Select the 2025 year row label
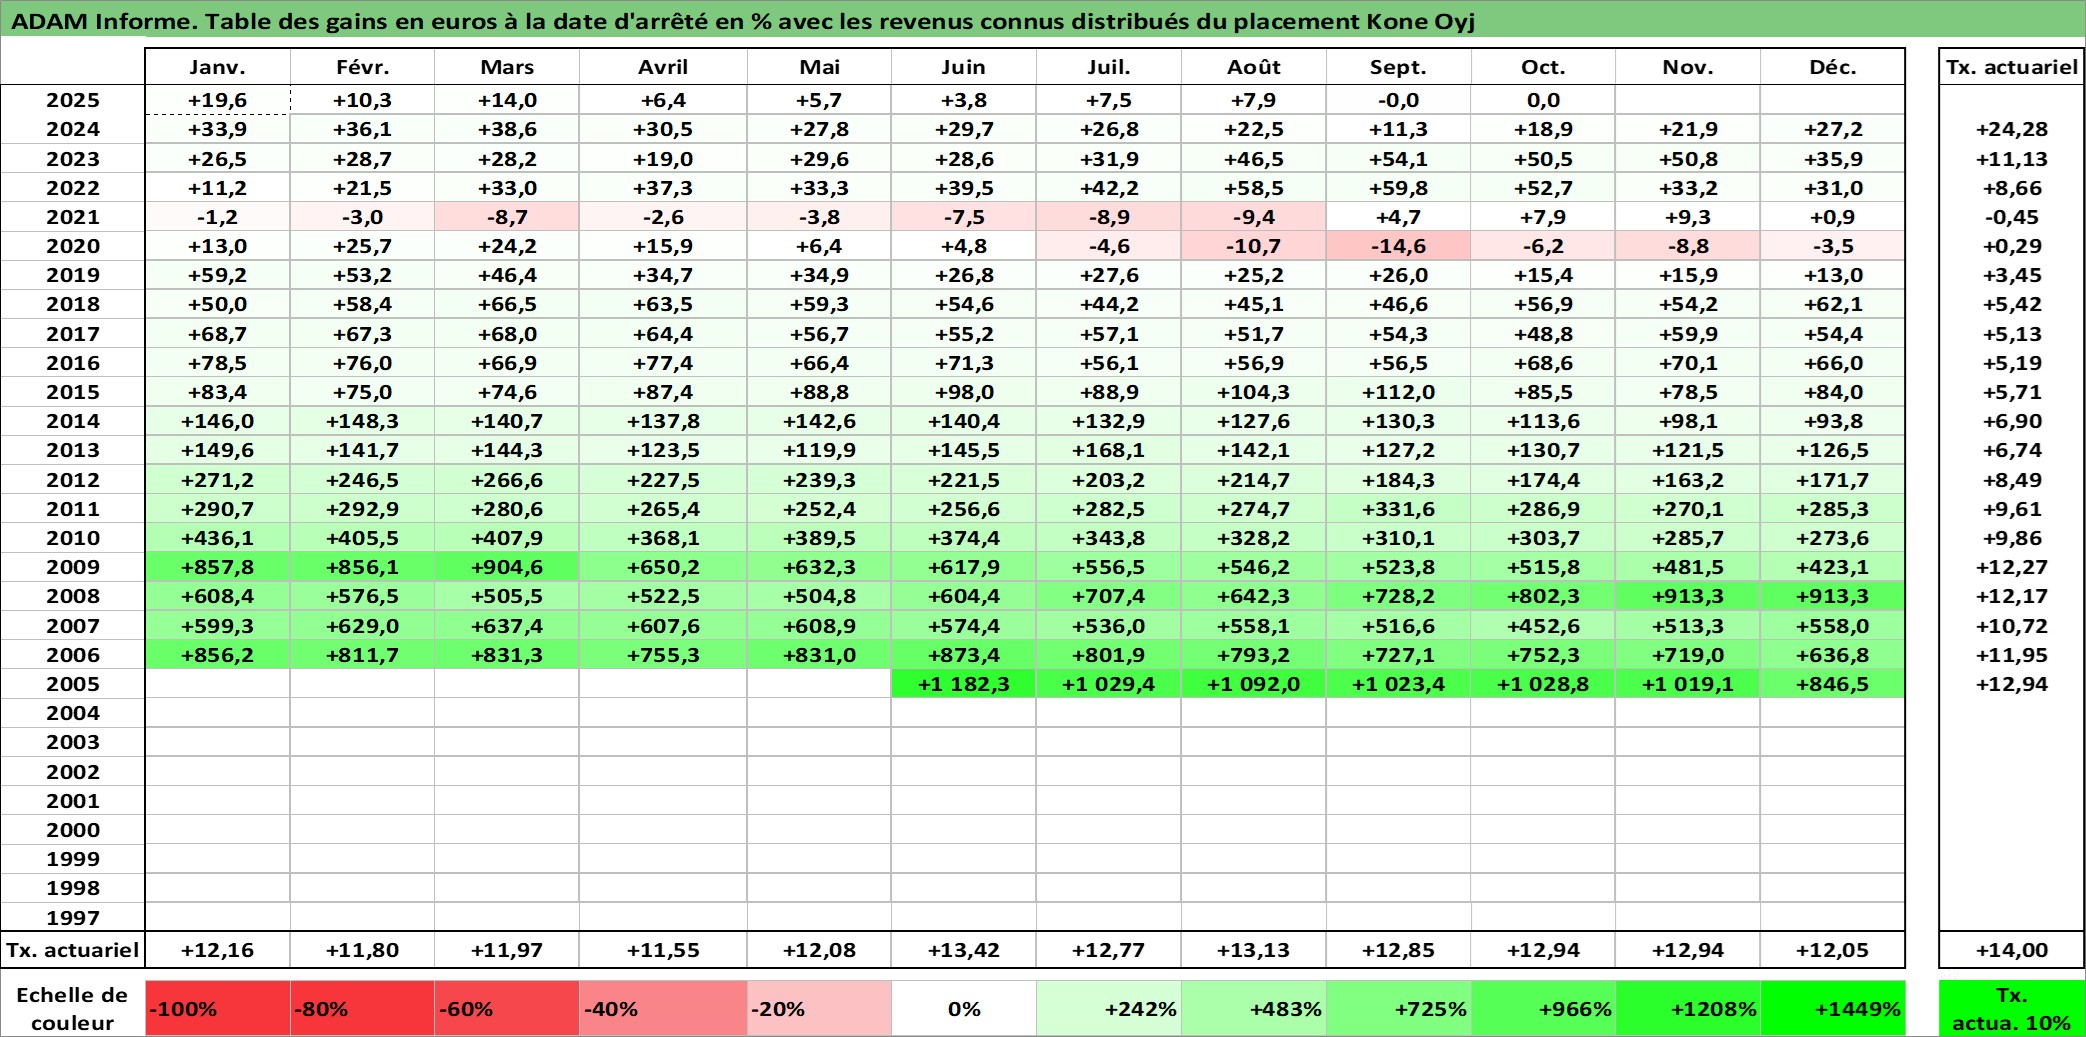 point(73,100)
